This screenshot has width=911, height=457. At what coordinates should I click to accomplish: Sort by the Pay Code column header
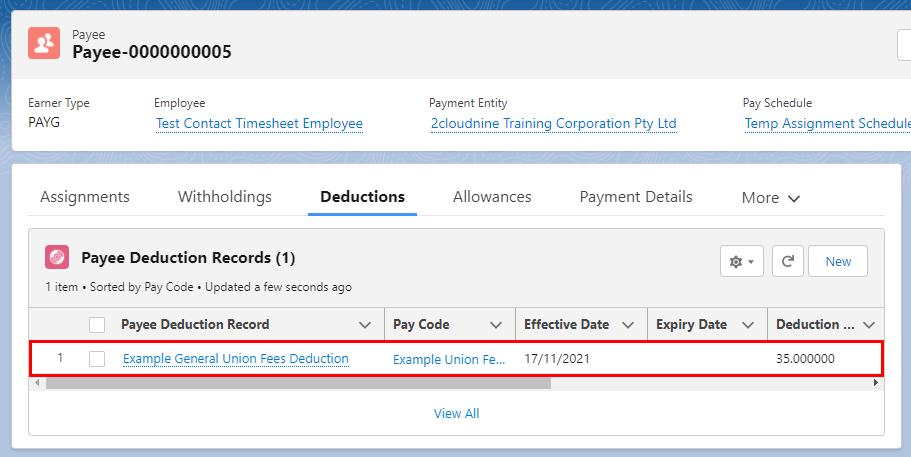coord(421,325)
